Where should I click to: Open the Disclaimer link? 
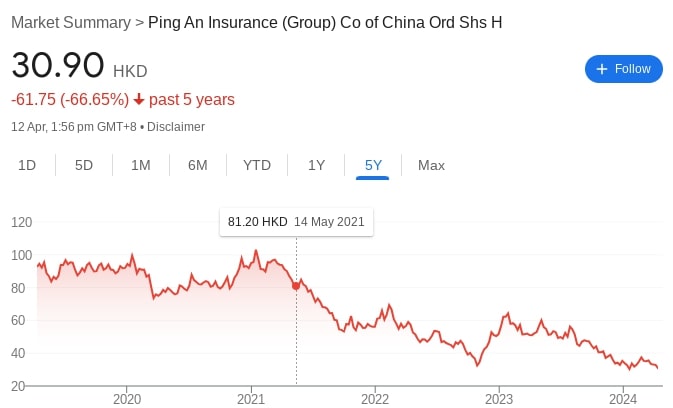tap(176, 127)
